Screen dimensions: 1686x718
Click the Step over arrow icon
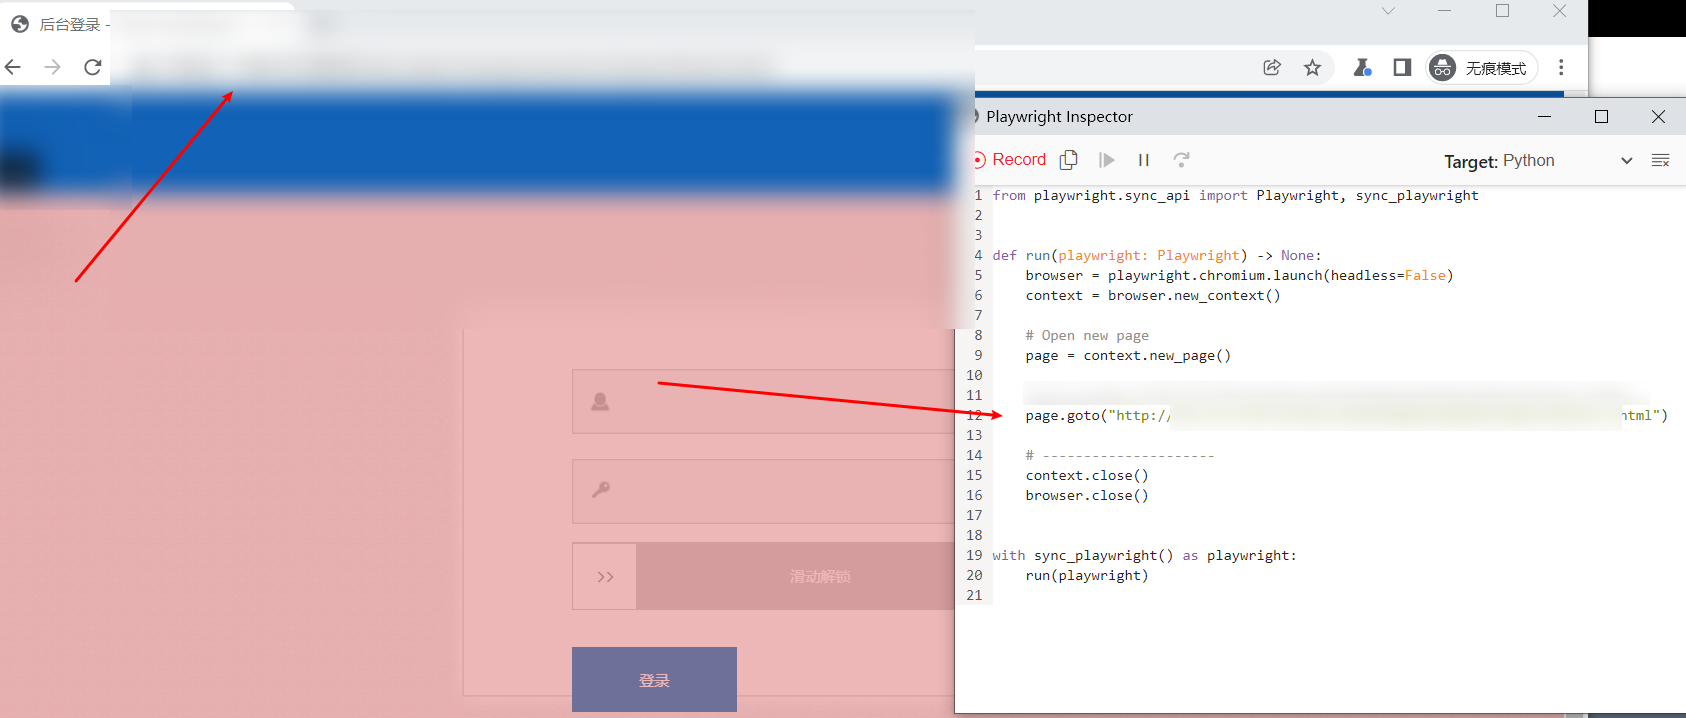(1181, 160)
